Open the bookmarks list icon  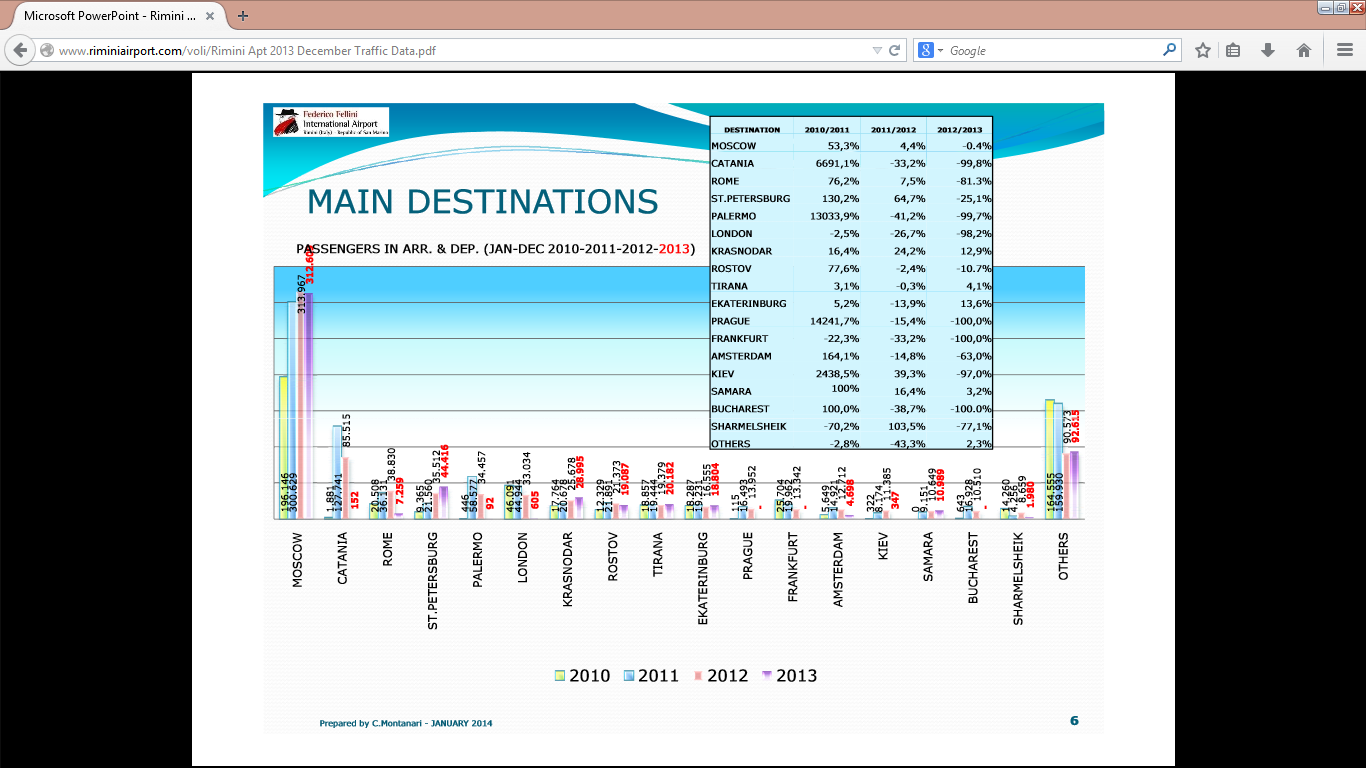pos(1233,50)
